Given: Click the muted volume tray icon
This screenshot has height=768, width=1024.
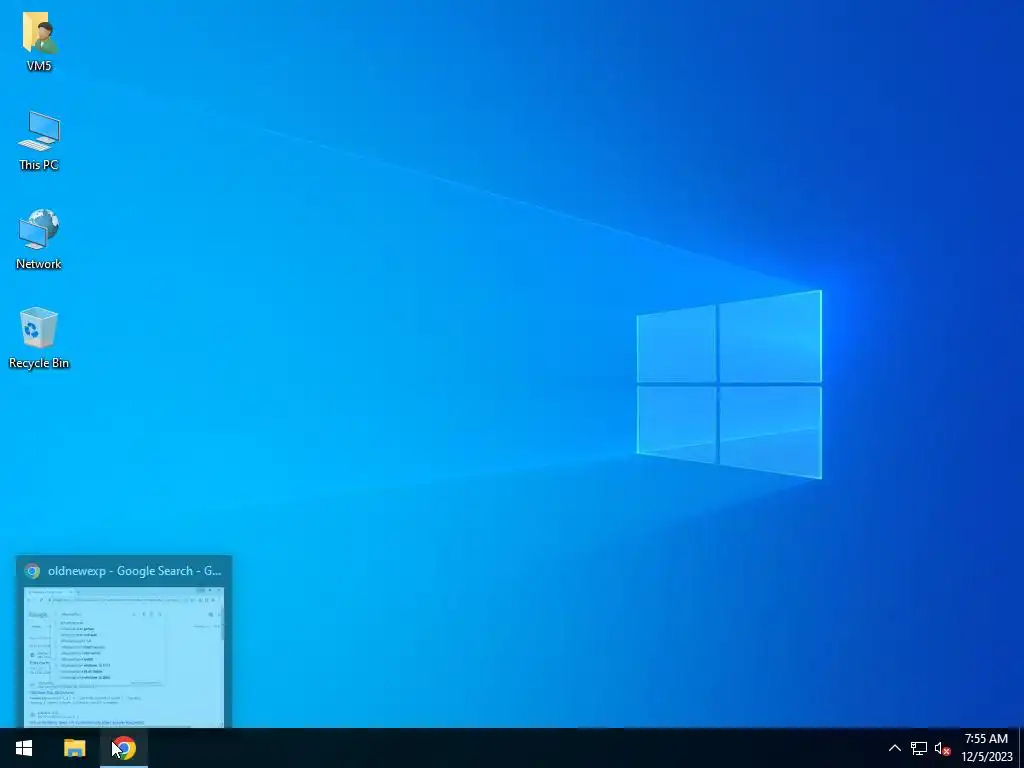Looking at the screenshot, I should [x=942, y=748].
